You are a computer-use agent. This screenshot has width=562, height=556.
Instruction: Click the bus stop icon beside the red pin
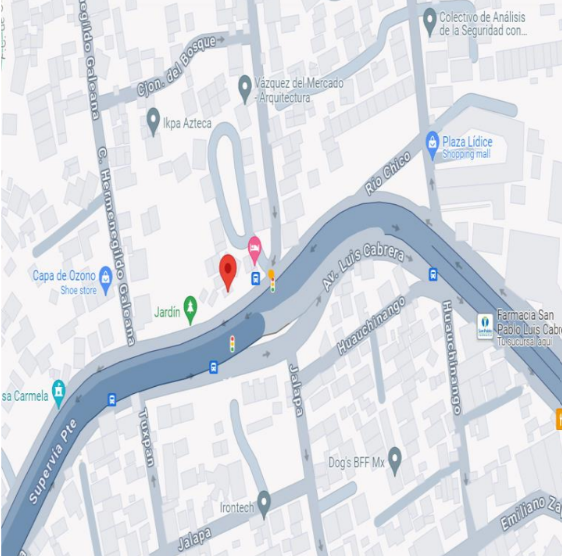tap(255, 278)
